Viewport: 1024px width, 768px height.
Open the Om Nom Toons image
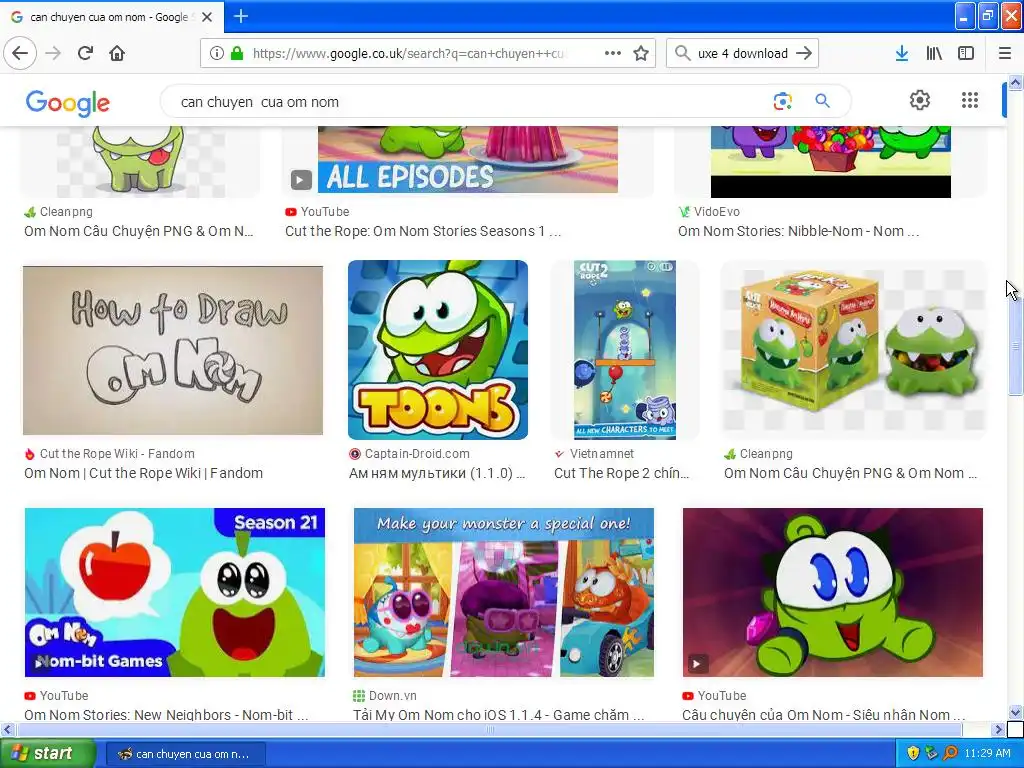point(438,350)
